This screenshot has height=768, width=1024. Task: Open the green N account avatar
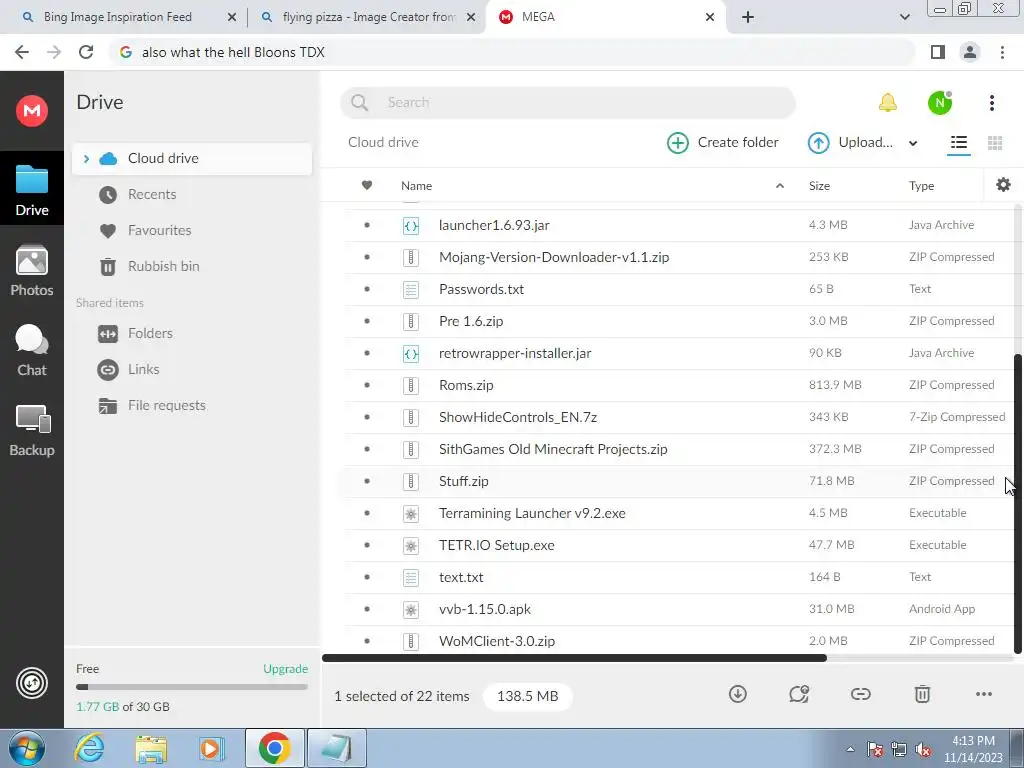click(x=940, y=103)
